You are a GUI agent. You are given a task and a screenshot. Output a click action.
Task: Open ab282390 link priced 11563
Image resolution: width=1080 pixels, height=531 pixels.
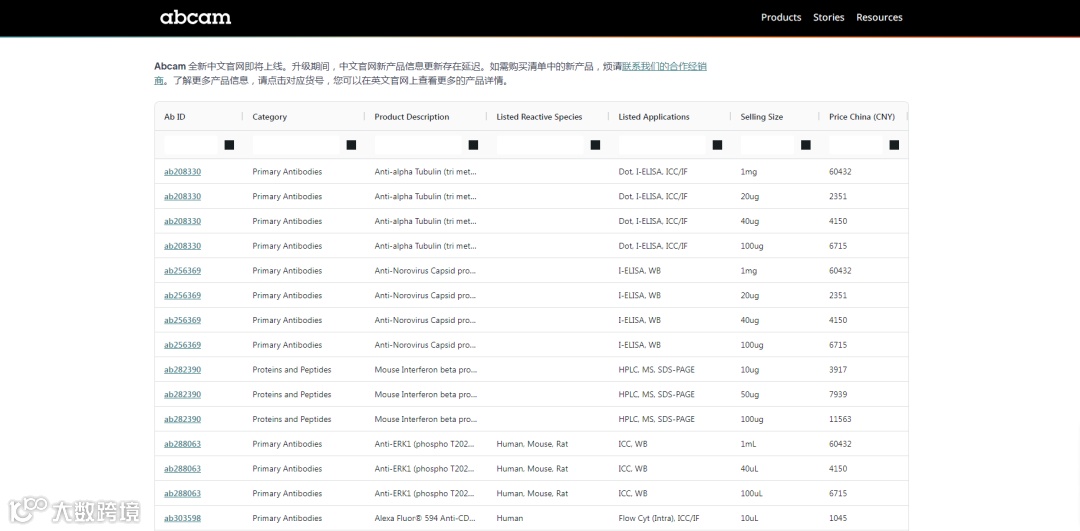[183, 419]
